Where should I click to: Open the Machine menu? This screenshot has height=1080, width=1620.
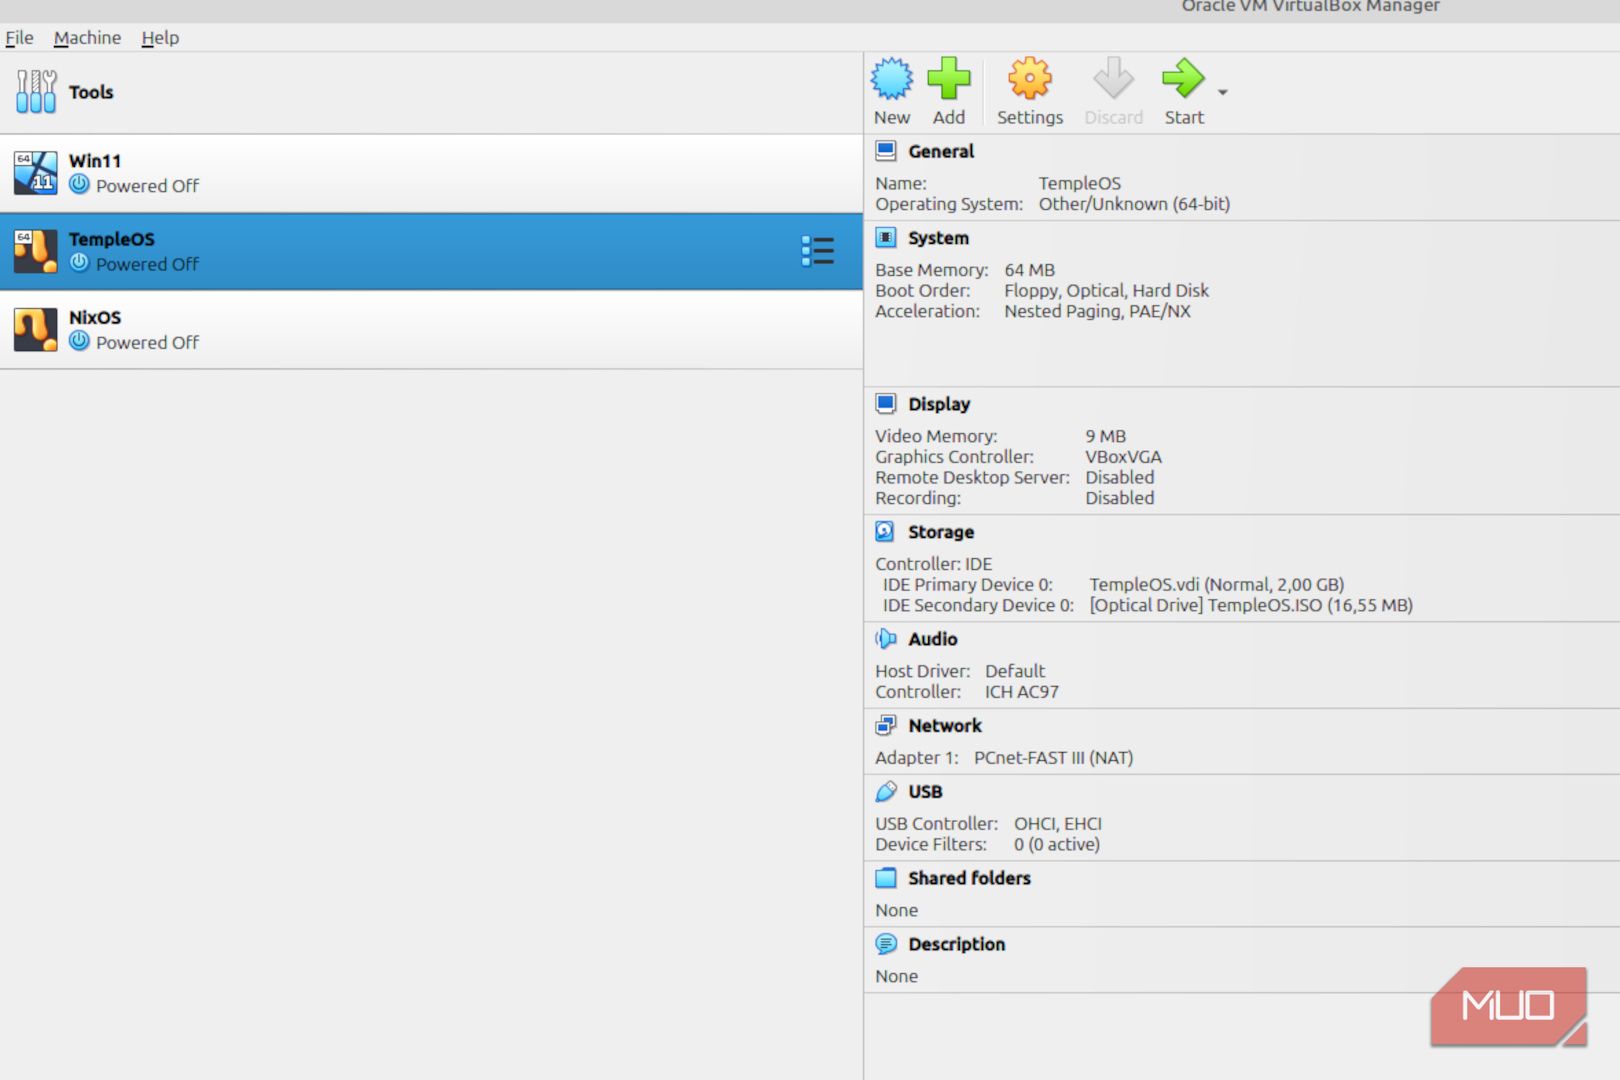87,37
